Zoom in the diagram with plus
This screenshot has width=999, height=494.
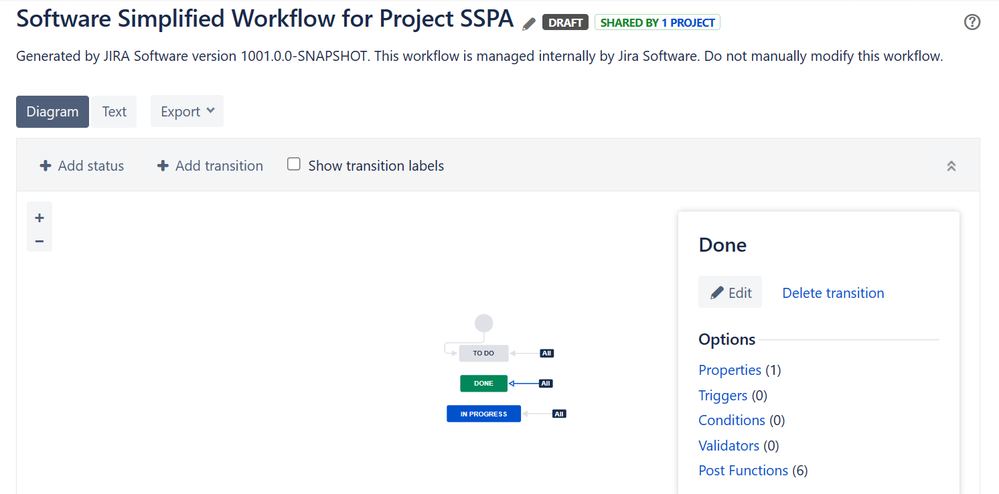click(x=40, y=218)
